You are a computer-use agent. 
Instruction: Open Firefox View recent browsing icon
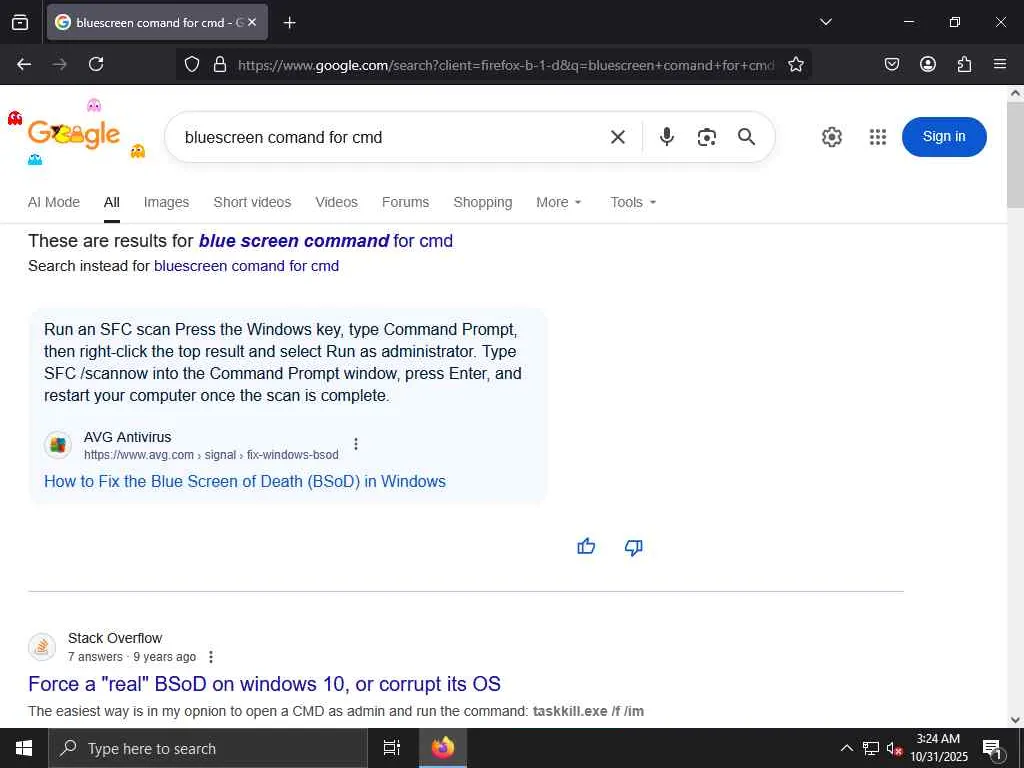pos(20,22)
